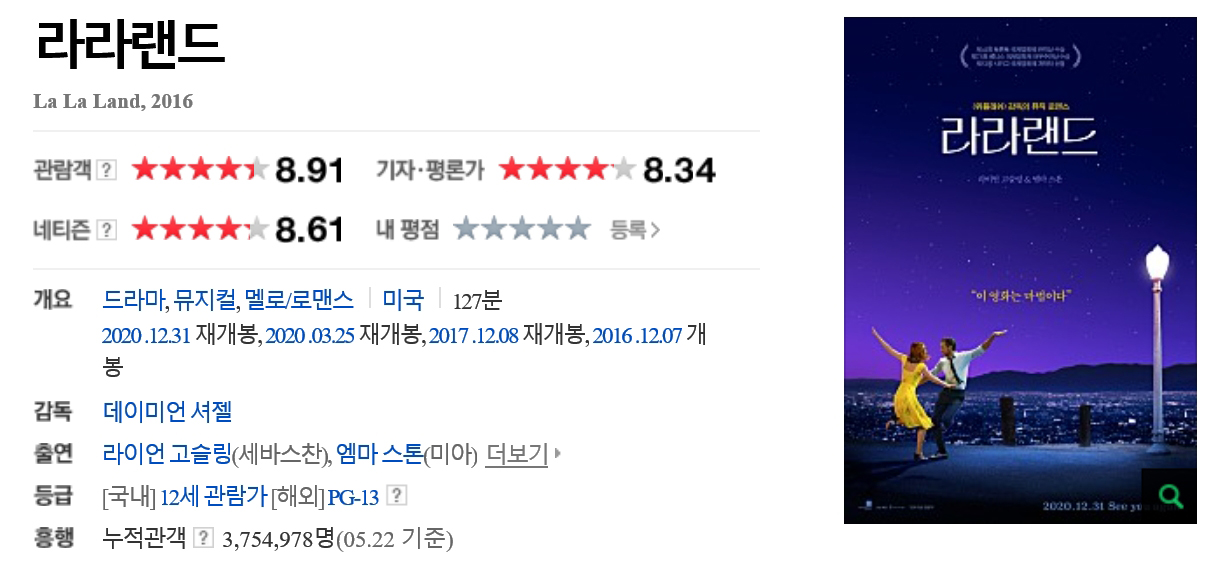Open director 데이미언 셔젤's page
The height and width of the screenshot is (575, 1222).
tap(167, 411)
